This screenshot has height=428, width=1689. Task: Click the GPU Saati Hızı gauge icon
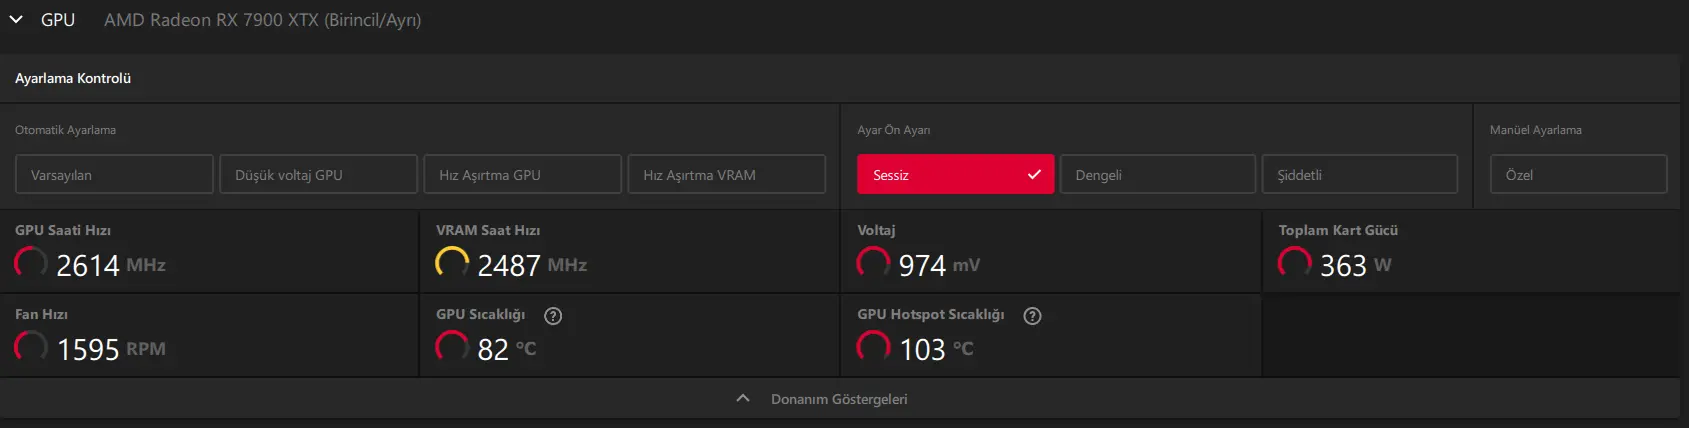pos(31,263)
